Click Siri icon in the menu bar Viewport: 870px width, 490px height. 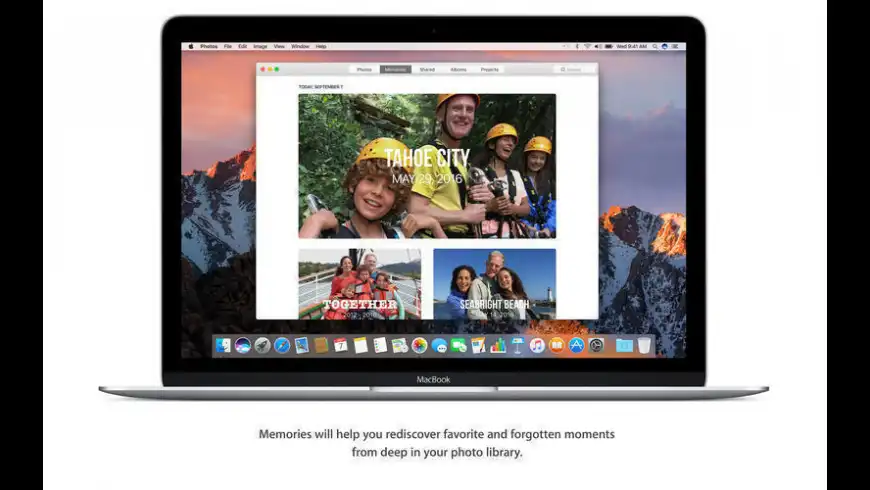pyautogui.click(x=665, y=47)
